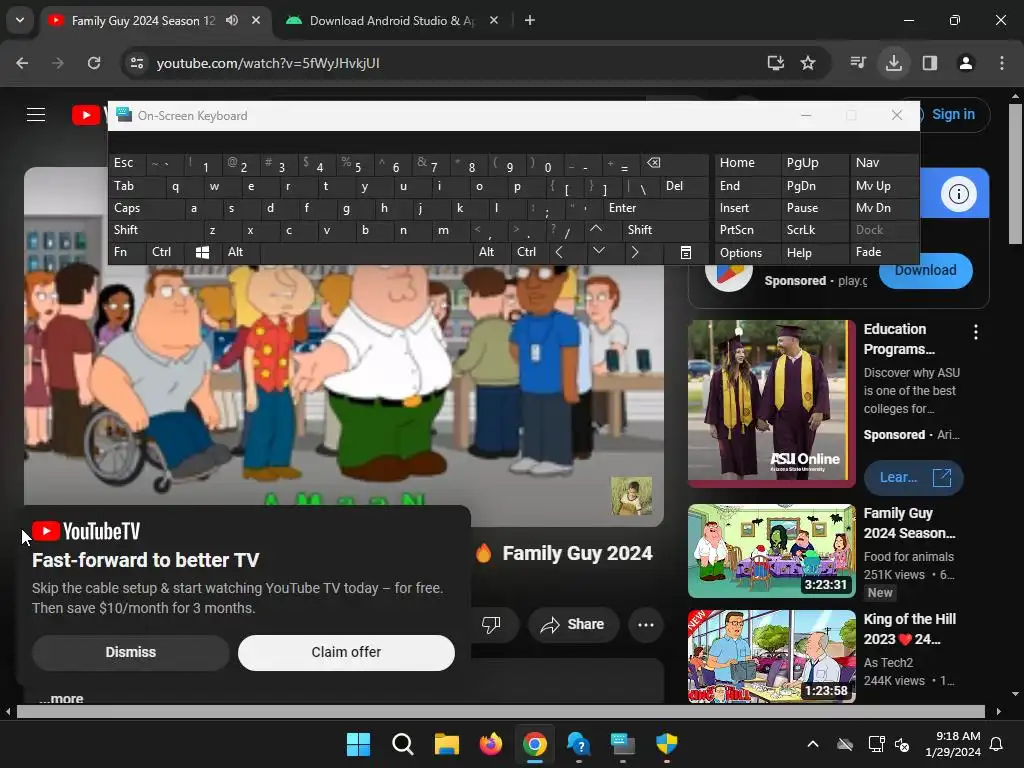Close the Download Android Studio tab

point(494,20)
